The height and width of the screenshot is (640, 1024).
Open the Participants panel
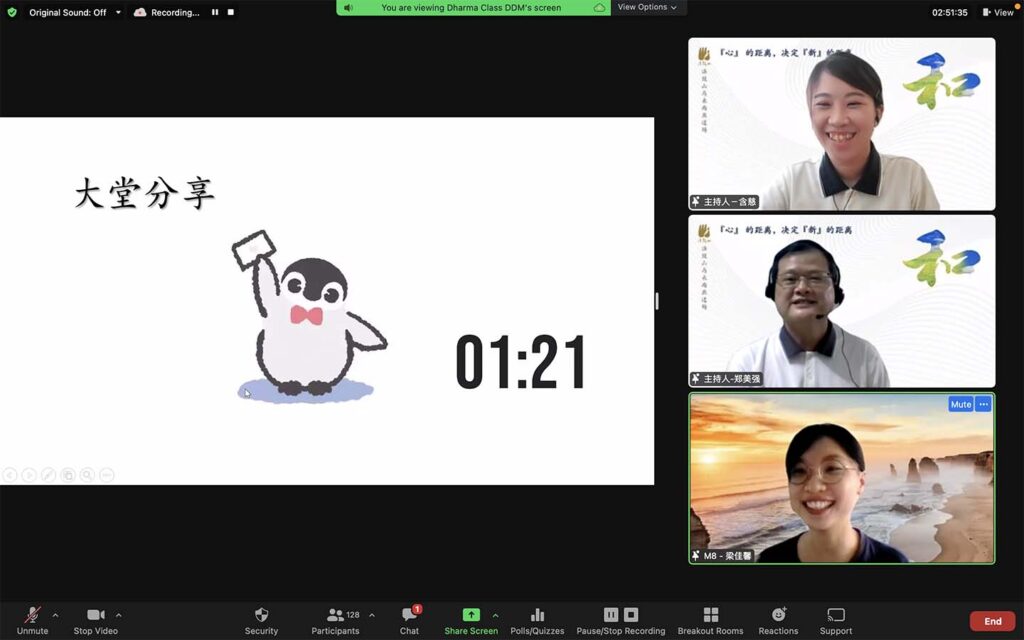tap(336, 620)
